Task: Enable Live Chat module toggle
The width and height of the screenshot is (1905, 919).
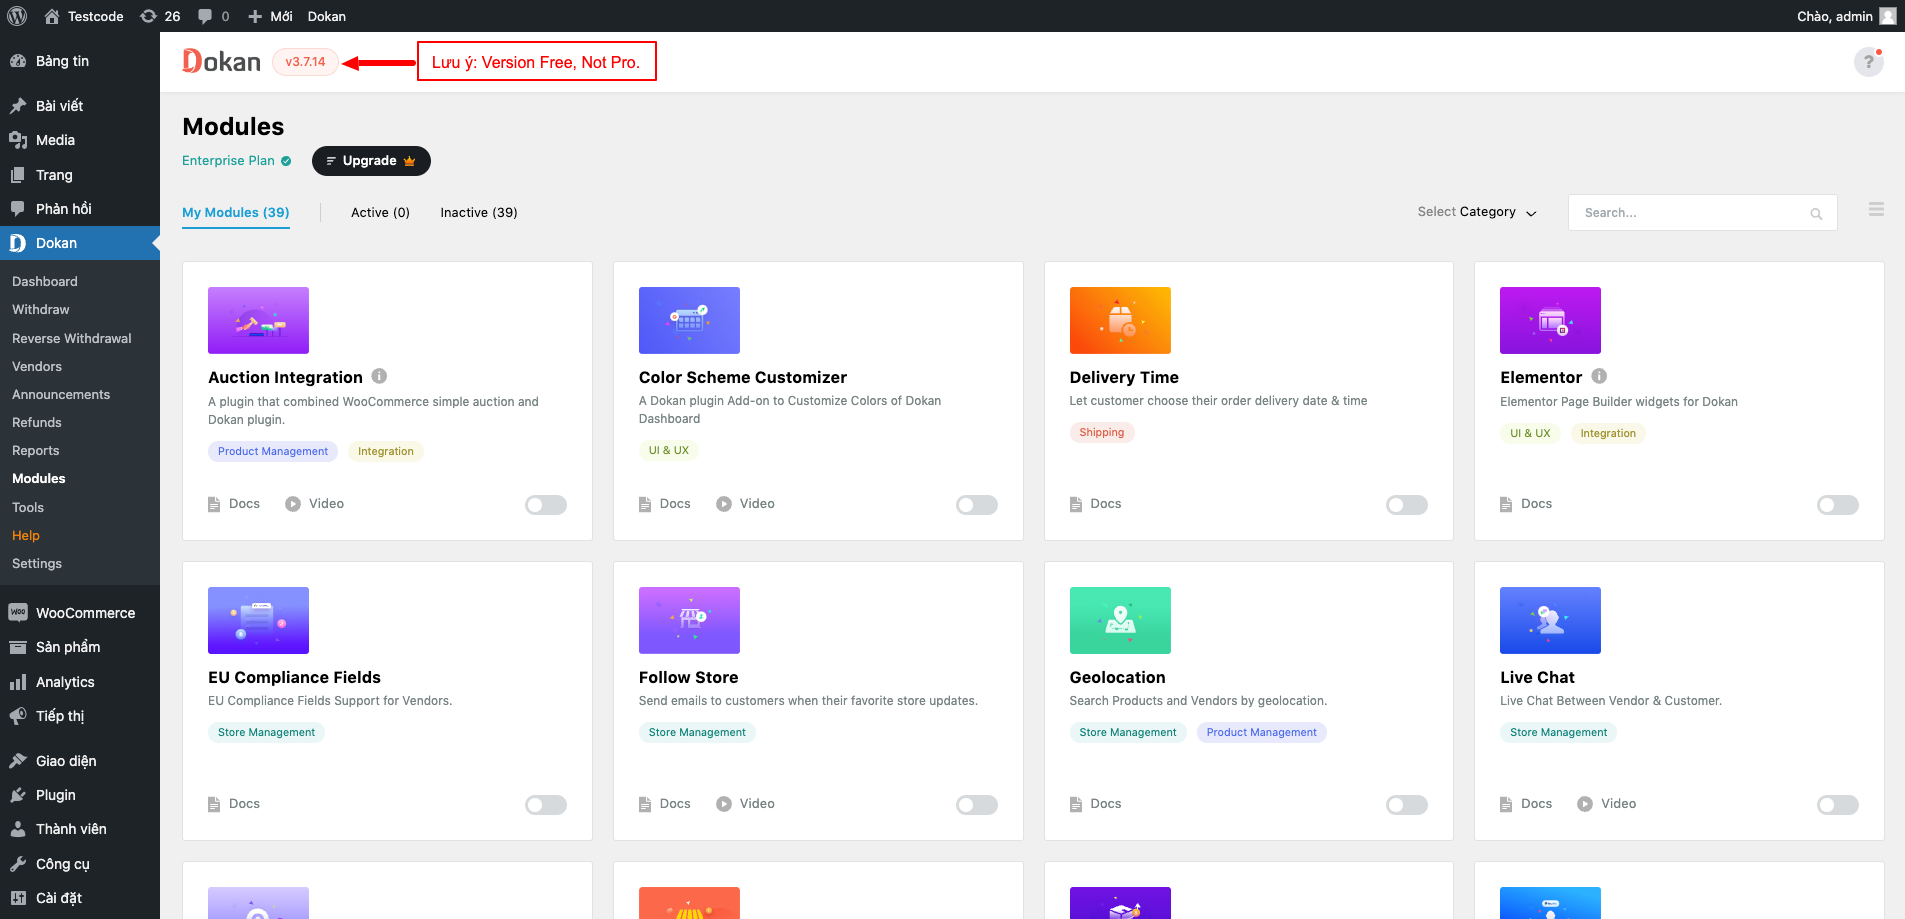Action: (x=1838, y=805)
